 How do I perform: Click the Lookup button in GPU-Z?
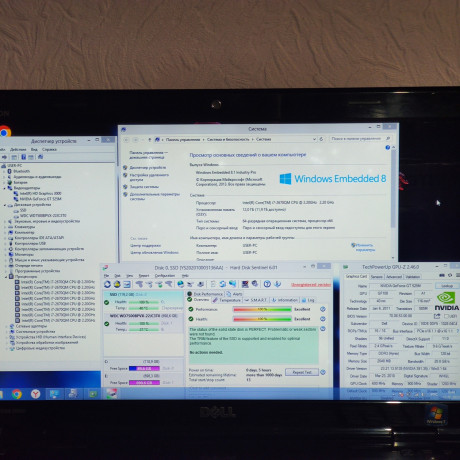point(447,286)
